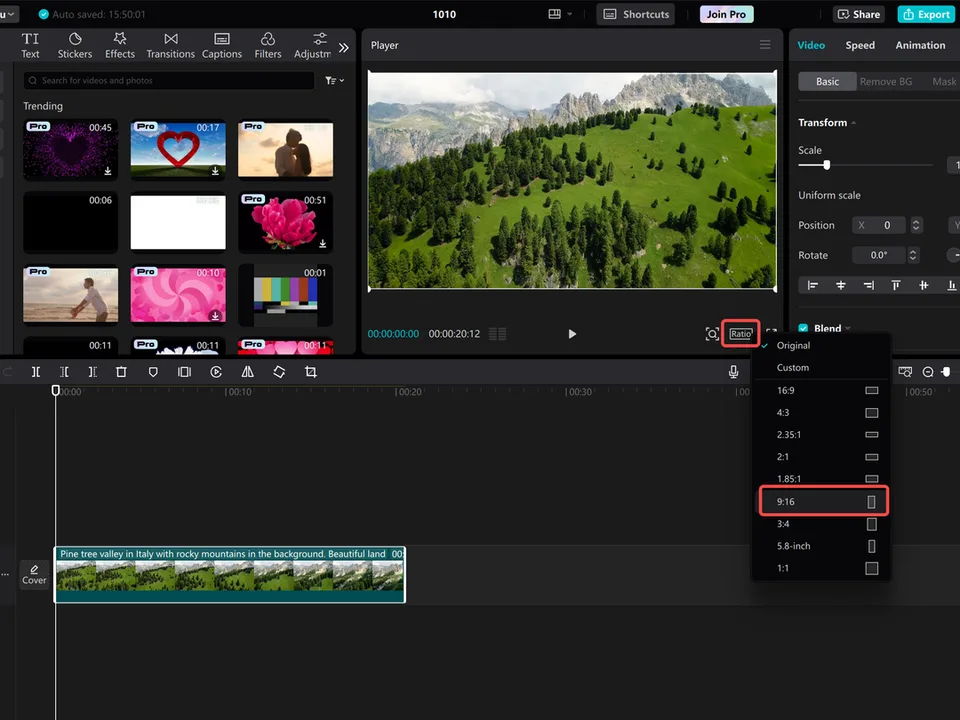Align clip vertical center
960x720 pixels.
(923, 285)
